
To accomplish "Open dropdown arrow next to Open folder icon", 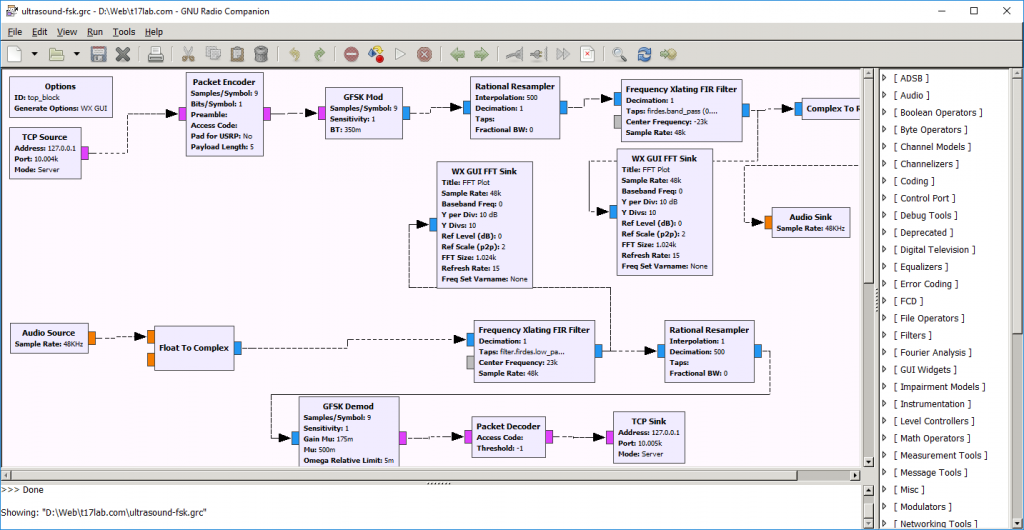I will (77, 54).
